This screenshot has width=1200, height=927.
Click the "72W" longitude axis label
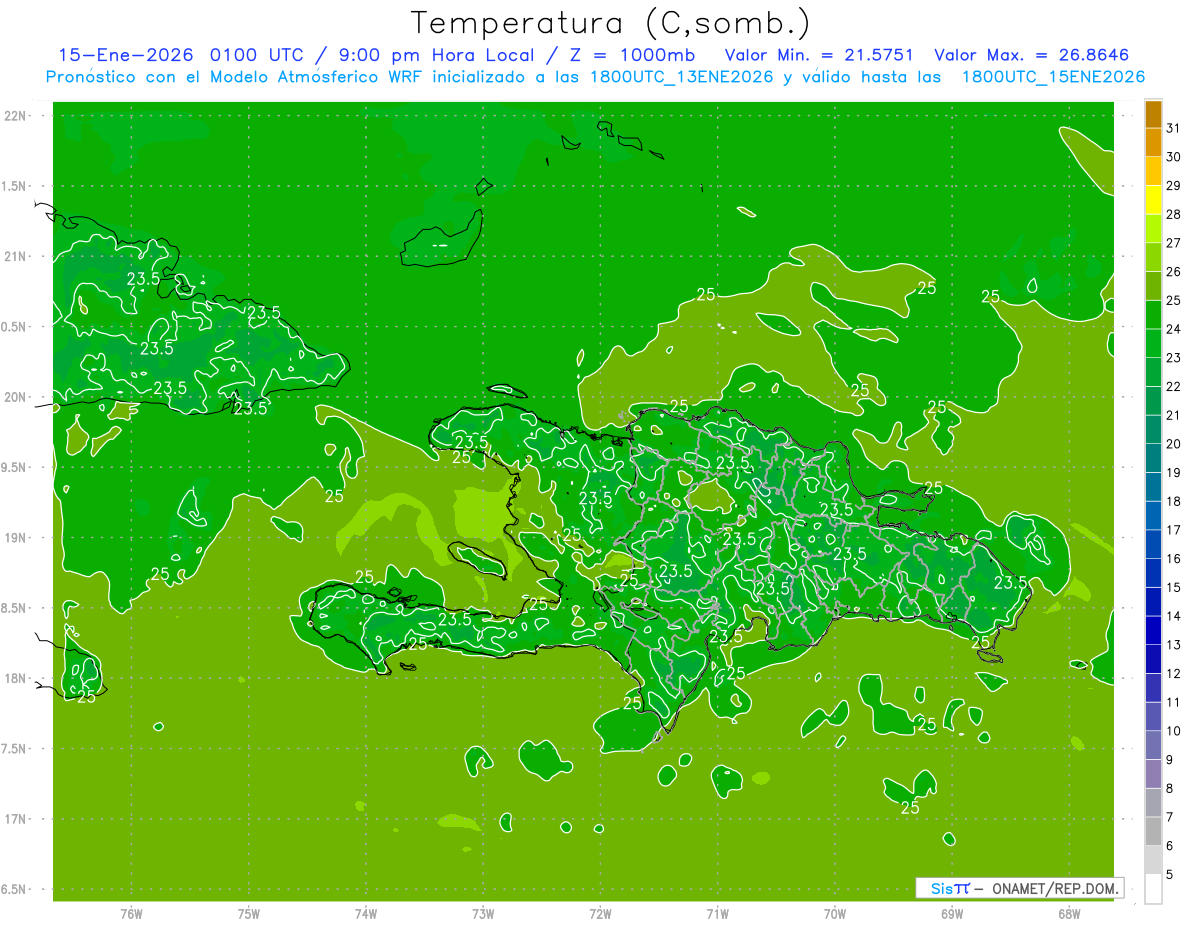coord(600,913)
